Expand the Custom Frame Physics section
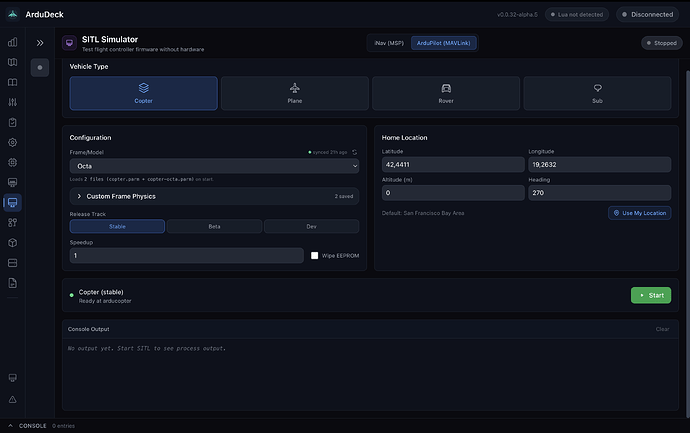The image size is (690, 433). 214,196
